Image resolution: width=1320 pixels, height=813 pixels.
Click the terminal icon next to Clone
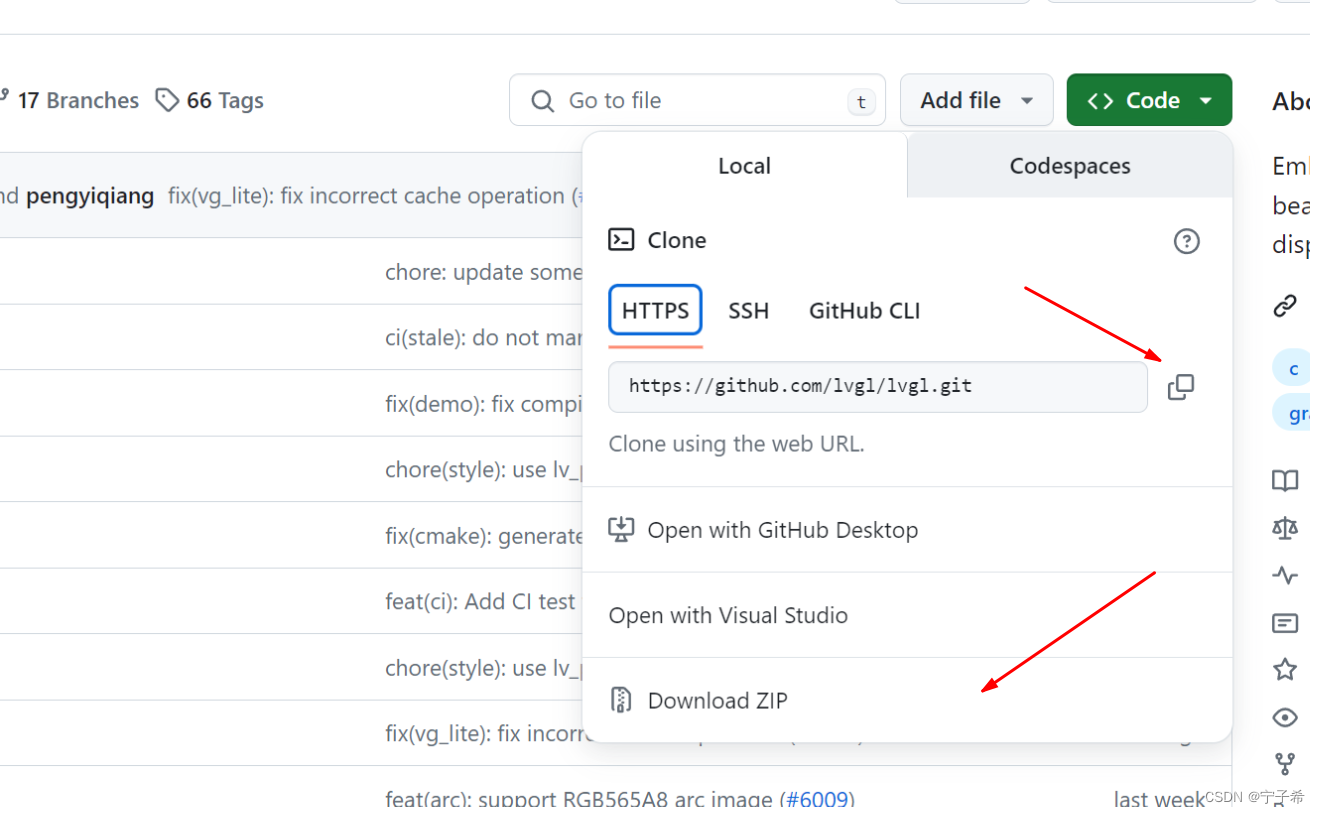[621, 240]
